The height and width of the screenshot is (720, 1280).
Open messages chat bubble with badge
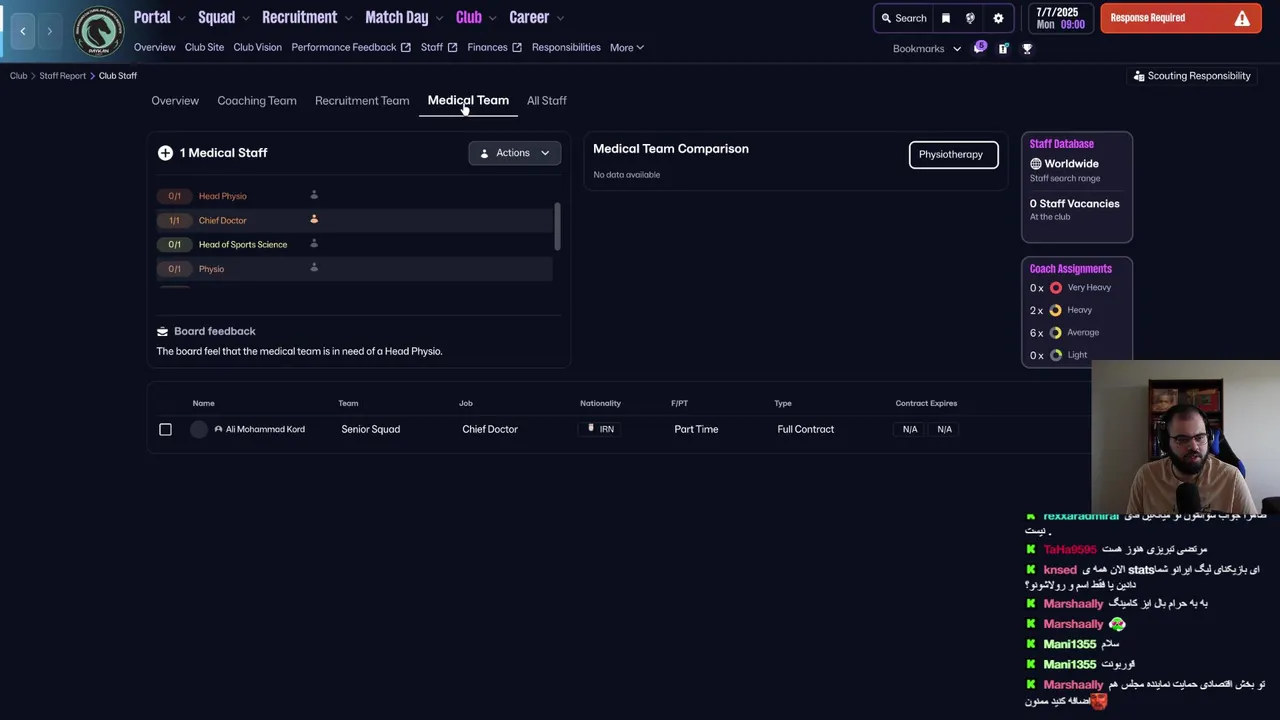pos(980,48)
